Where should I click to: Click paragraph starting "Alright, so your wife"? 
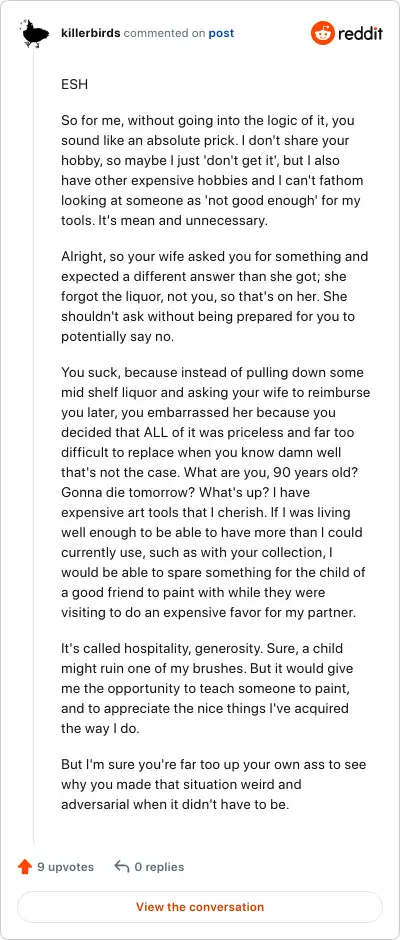click(x=215, y=297)
